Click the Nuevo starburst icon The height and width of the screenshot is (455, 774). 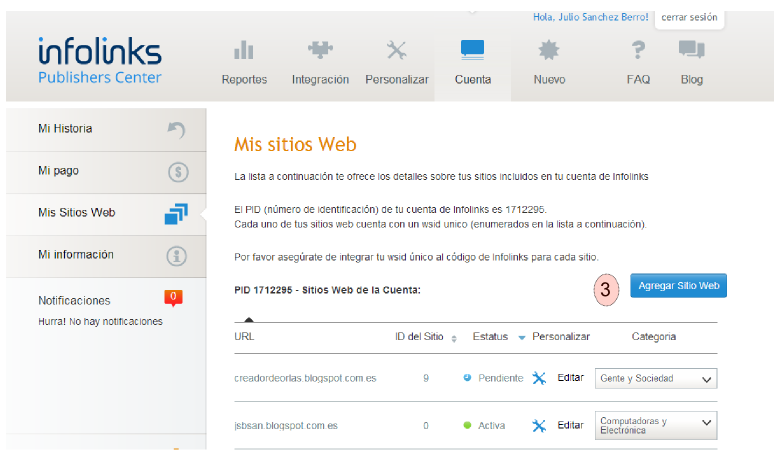point(549,50)
